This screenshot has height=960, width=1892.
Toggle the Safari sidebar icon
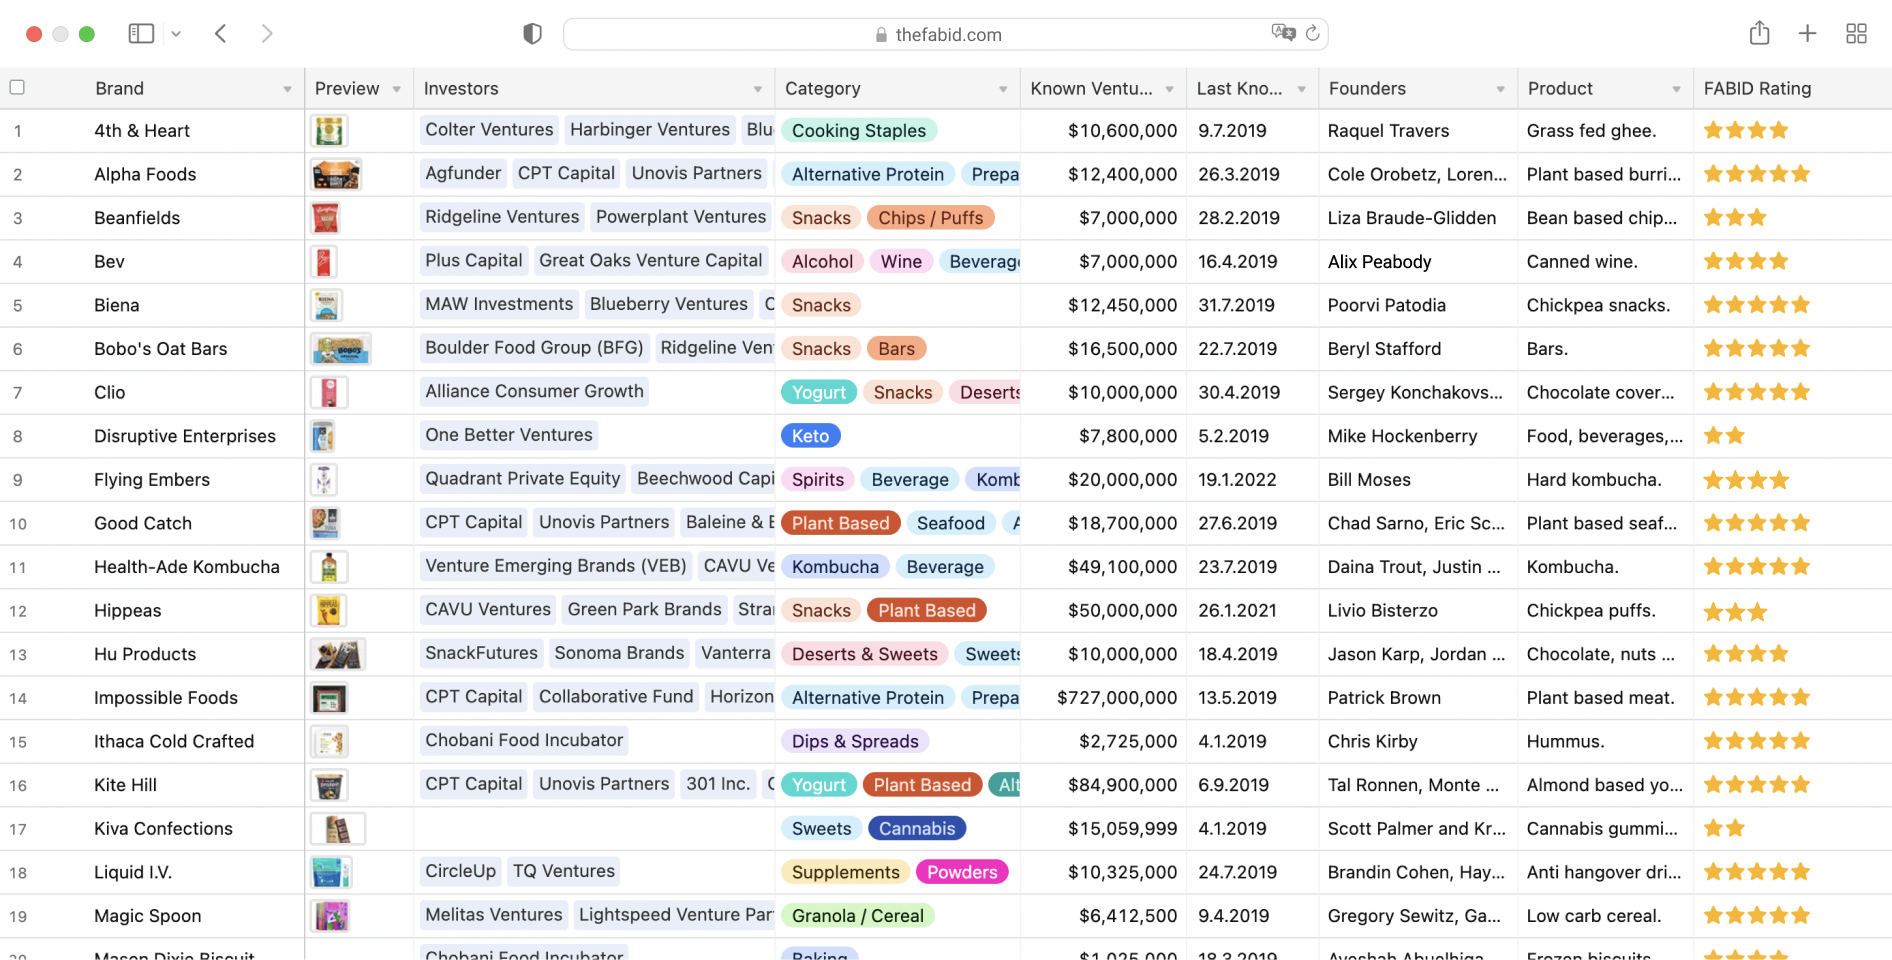[141, 34]
